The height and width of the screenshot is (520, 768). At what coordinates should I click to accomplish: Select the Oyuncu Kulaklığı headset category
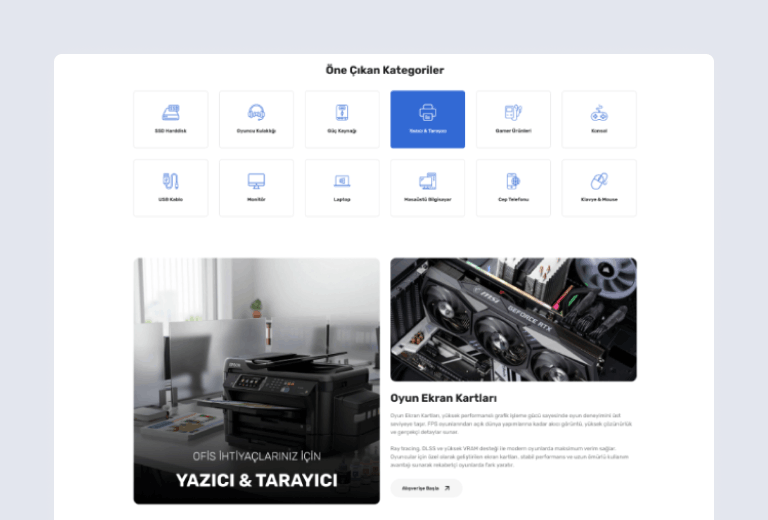256,119
